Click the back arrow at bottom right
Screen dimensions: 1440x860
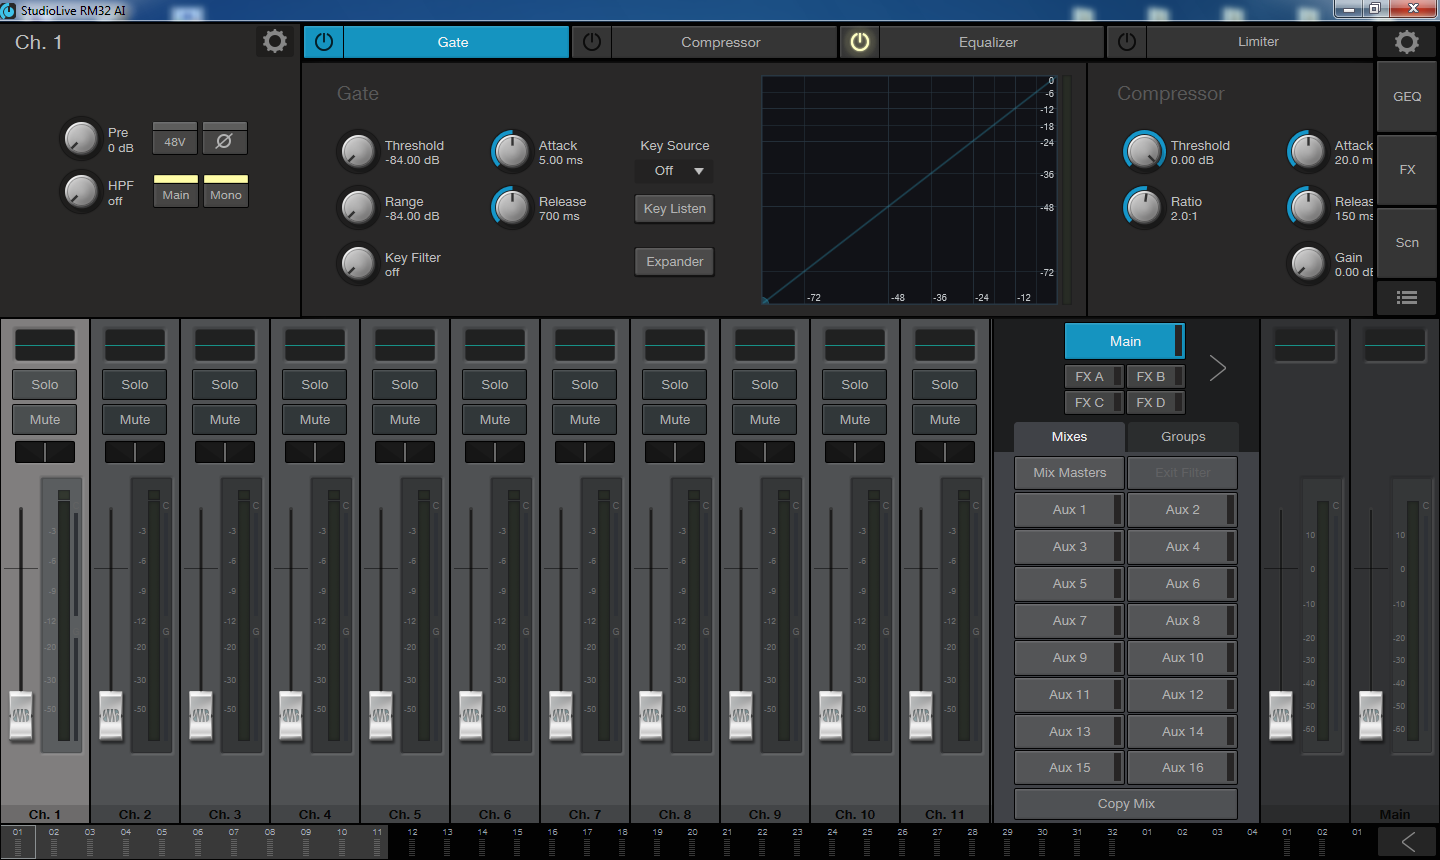[x=1407, y=841]
